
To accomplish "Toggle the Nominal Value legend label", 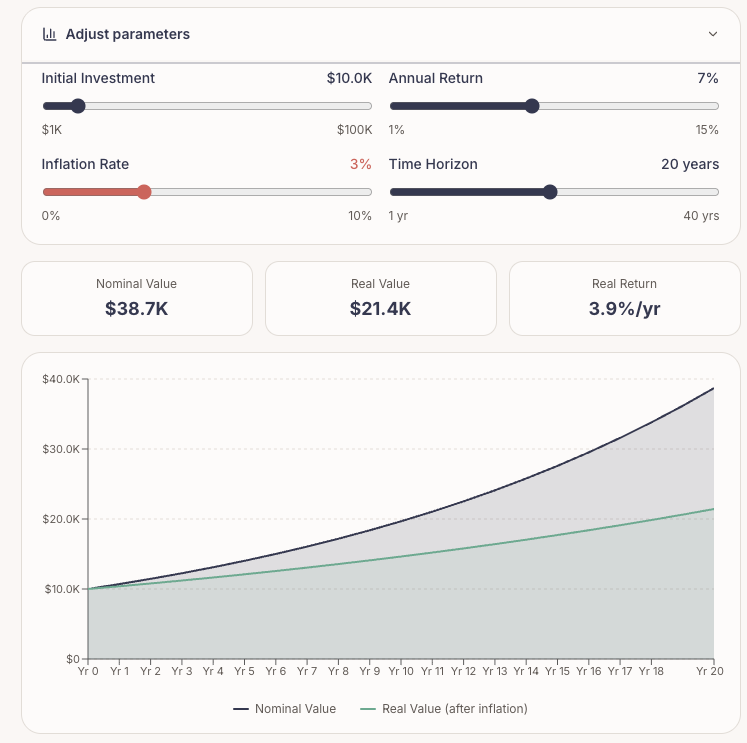I will click(x=295, y=708).
